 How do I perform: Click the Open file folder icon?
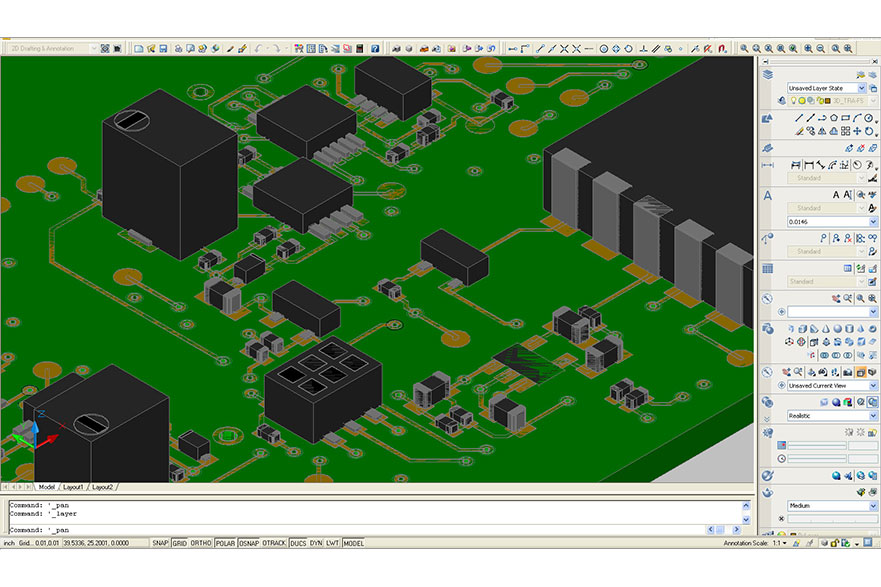click(150, 48)
